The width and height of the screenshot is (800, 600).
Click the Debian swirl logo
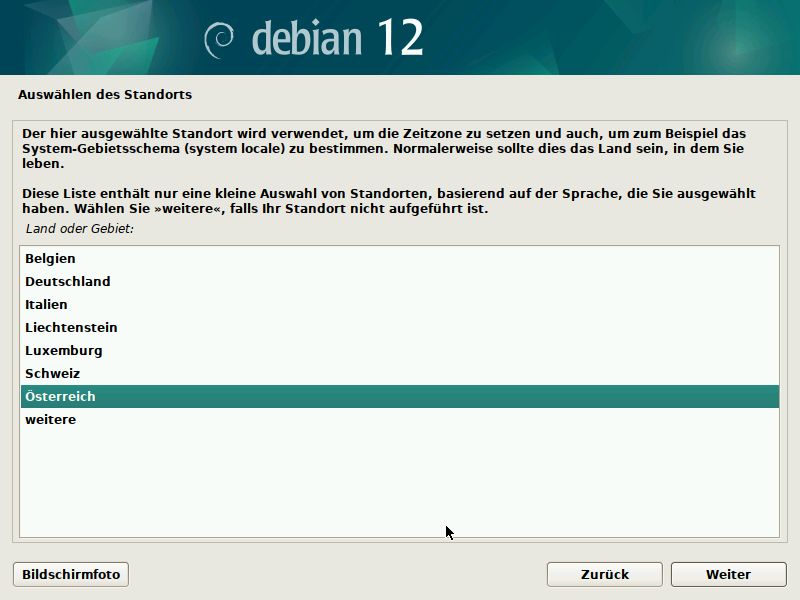(x=220, y=39)
